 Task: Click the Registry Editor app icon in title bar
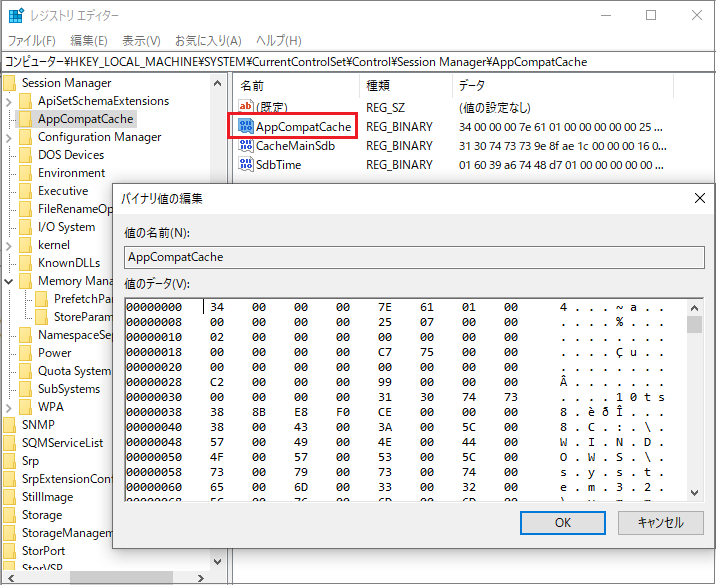pyautogui.click(x=16, y=15)
